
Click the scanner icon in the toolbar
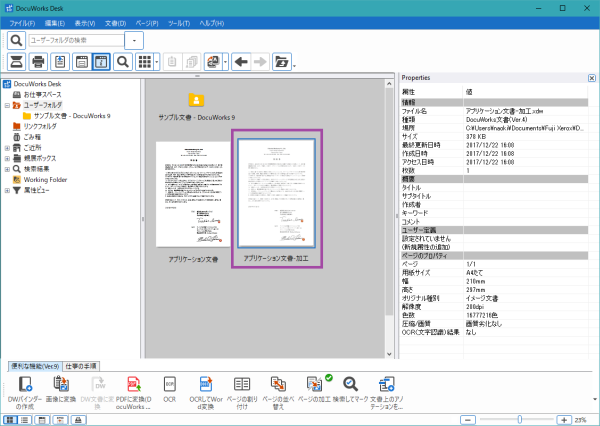[17, 62]
